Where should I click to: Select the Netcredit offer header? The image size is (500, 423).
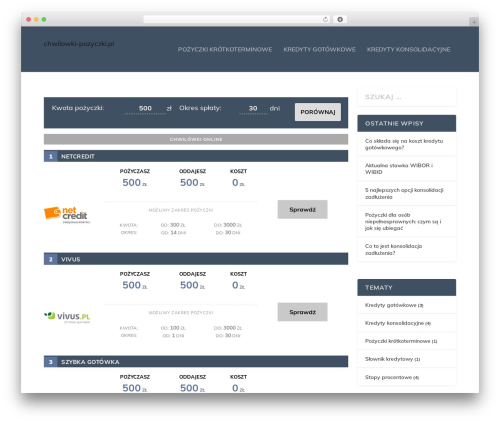coord(196,156)
